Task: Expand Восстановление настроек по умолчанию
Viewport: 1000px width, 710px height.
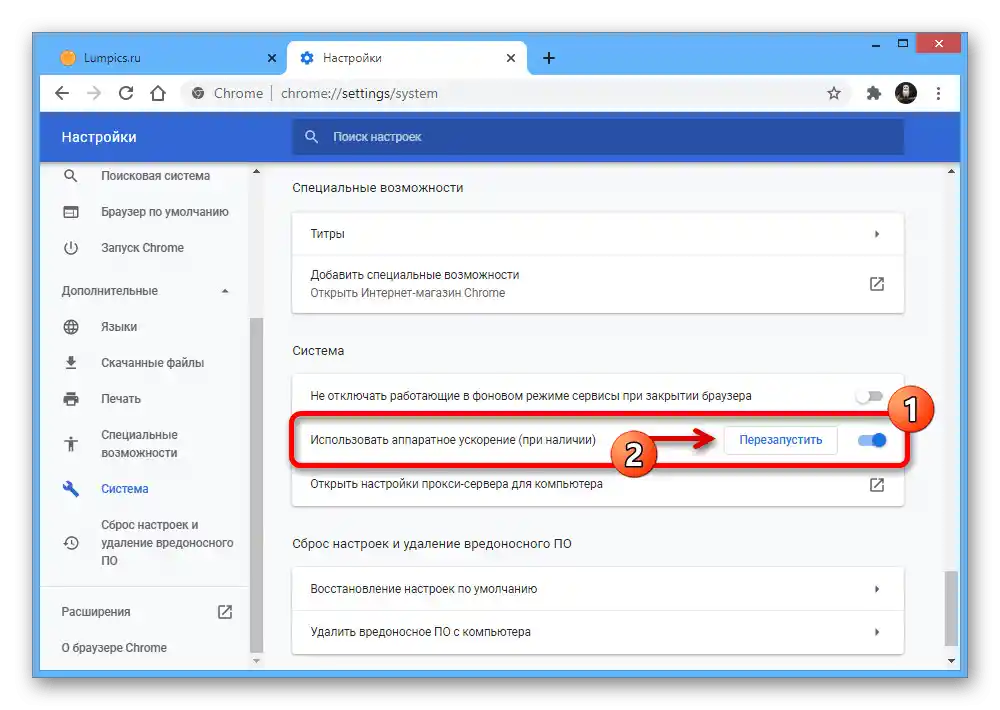Action: click(877, 590)
